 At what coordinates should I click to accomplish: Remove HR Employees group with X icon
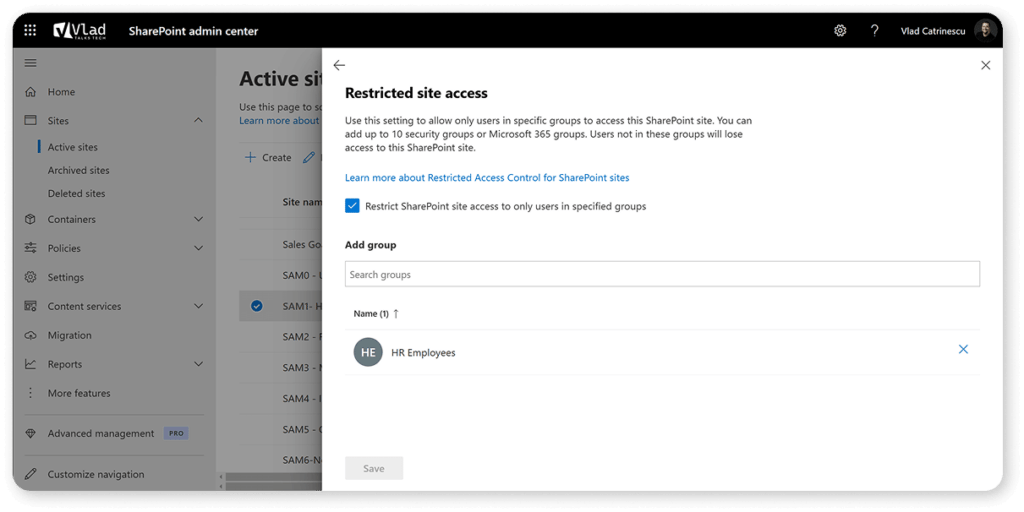click(963, 349)
